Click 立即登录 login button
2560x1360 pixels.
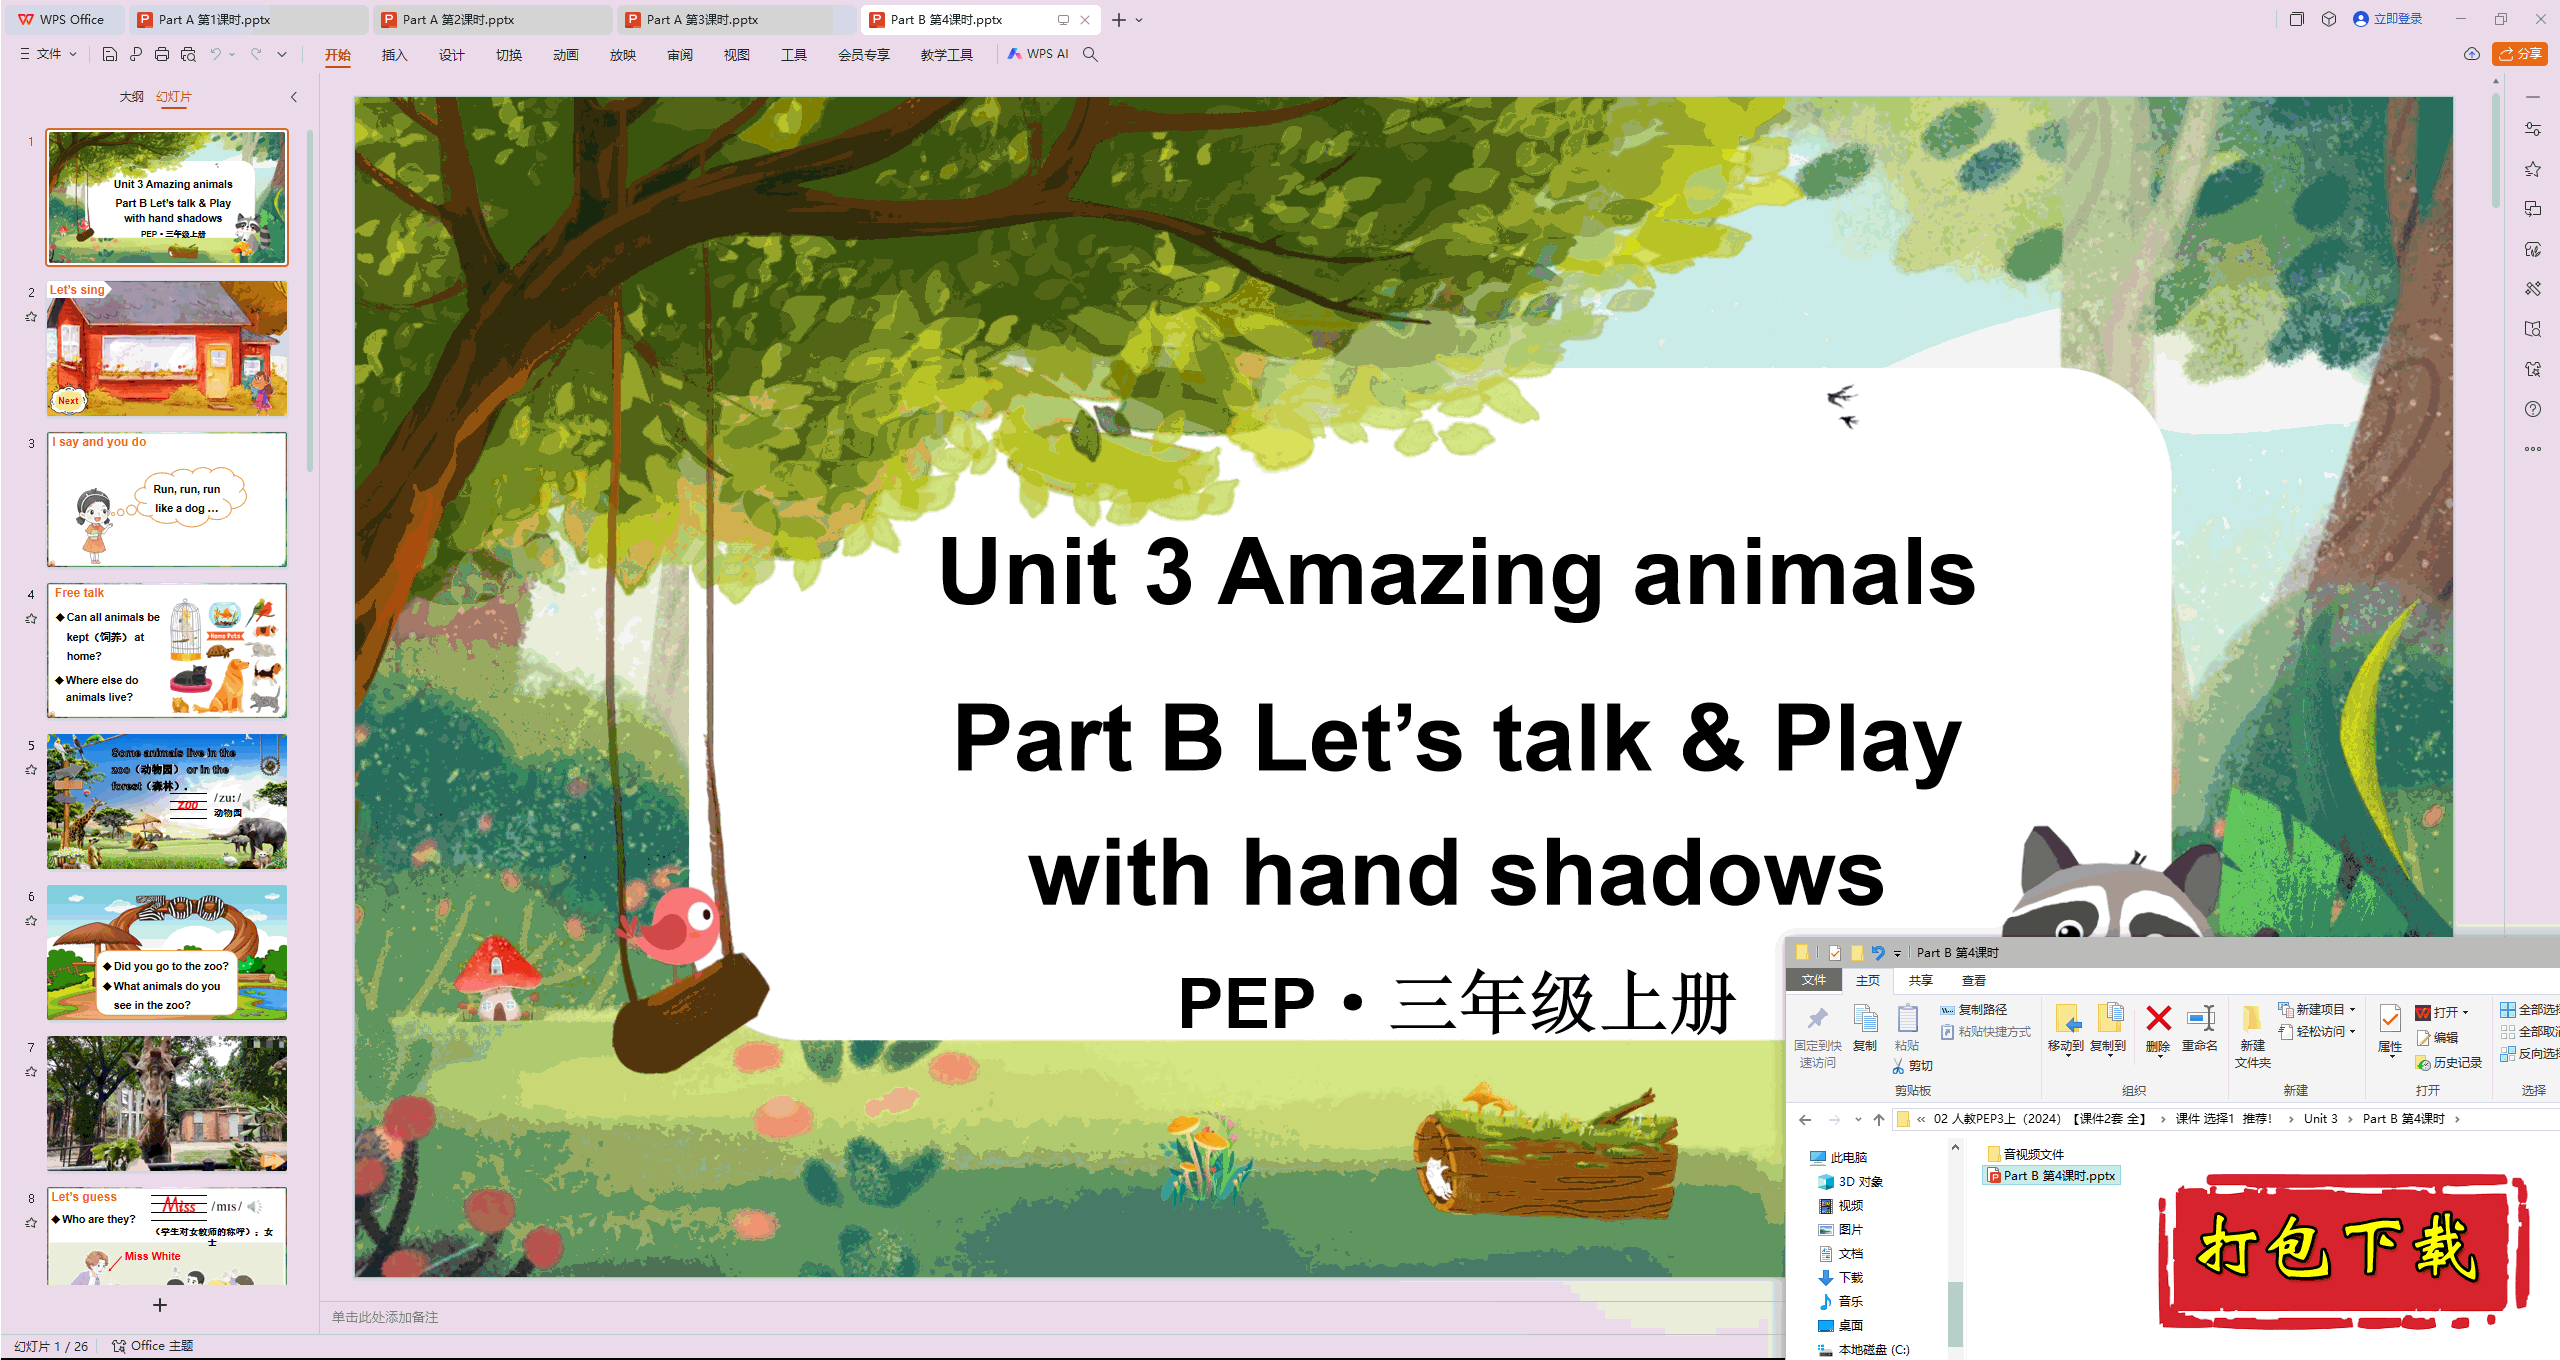tap(2387, 19)
